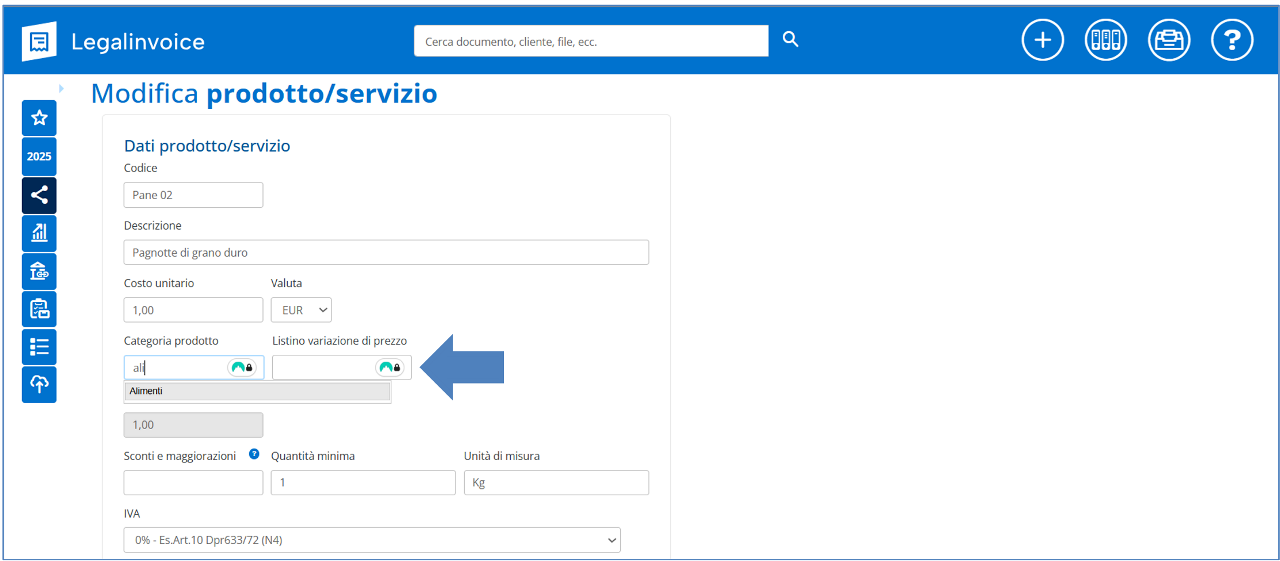Expand the sidebar with the small arrow
This screenshot has height=561, width=1280.
click(x=61, y=89)
